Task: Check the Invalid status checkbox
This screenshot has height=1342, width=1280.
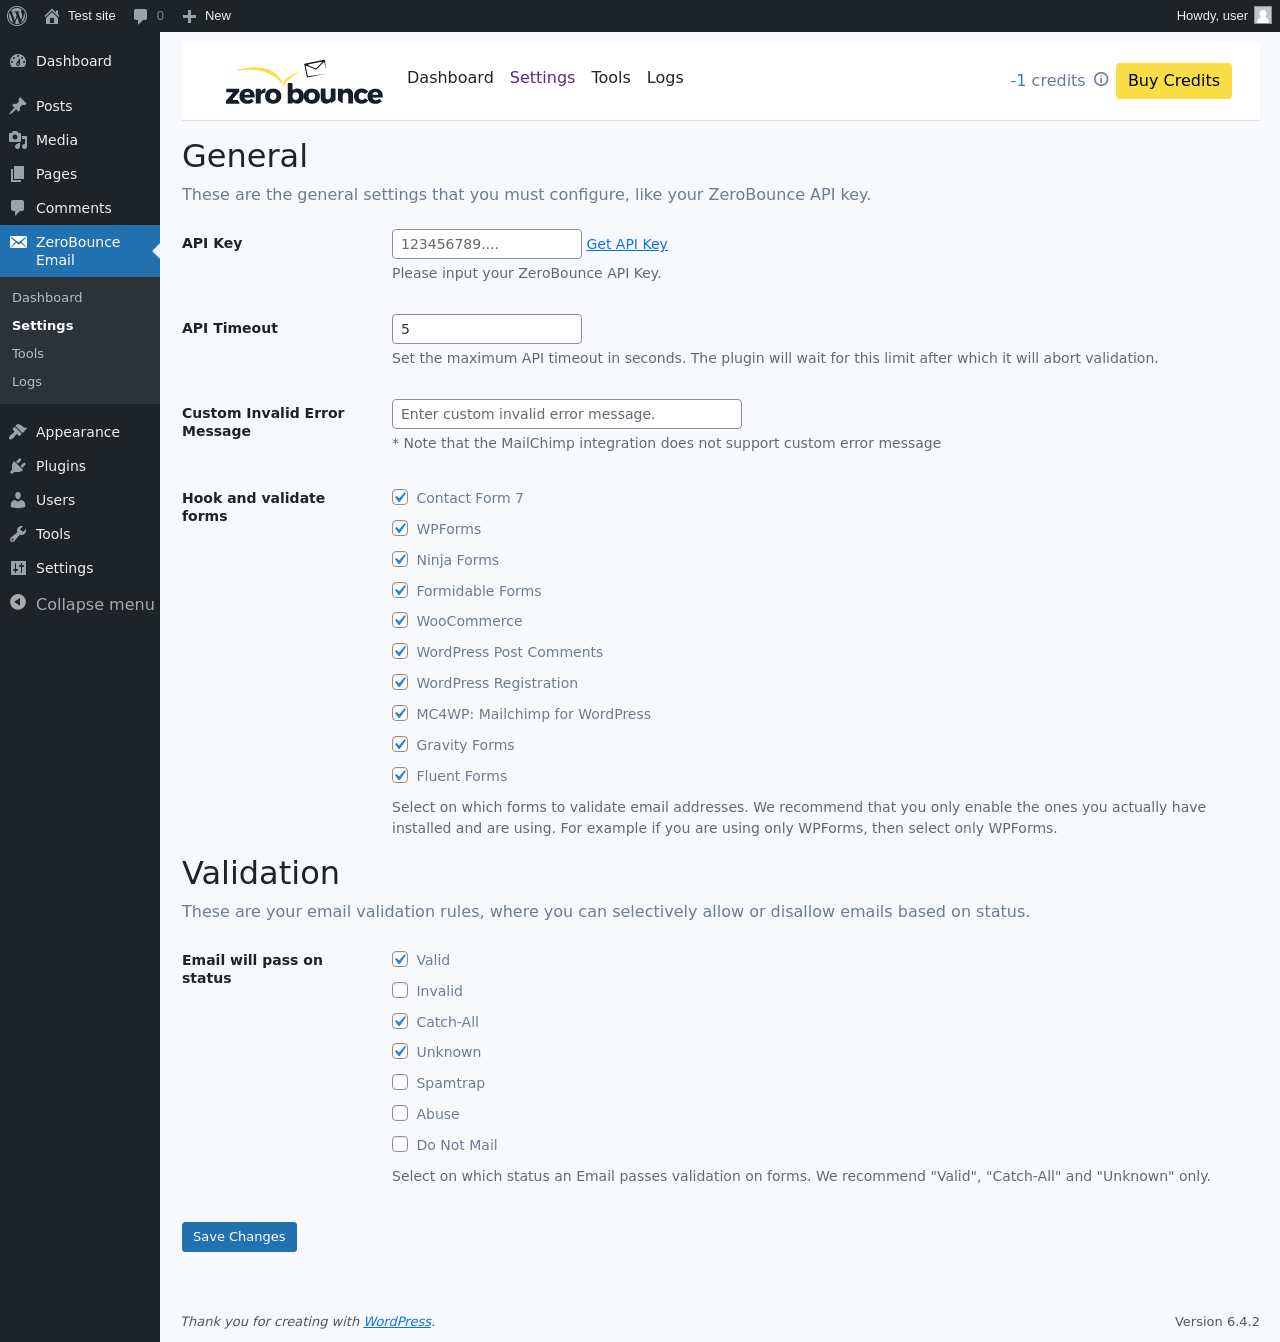Action: click(400, 990)
